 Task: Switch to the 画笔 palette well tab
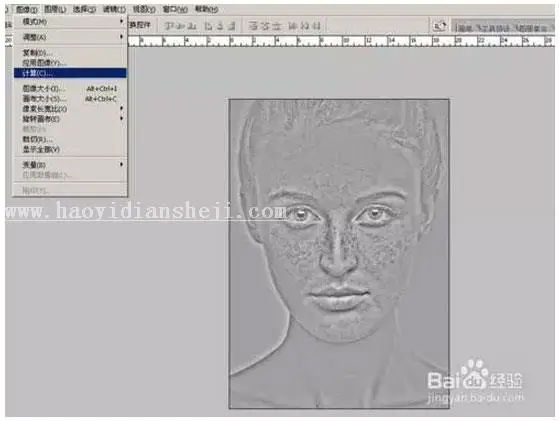[x=465, y=28]
